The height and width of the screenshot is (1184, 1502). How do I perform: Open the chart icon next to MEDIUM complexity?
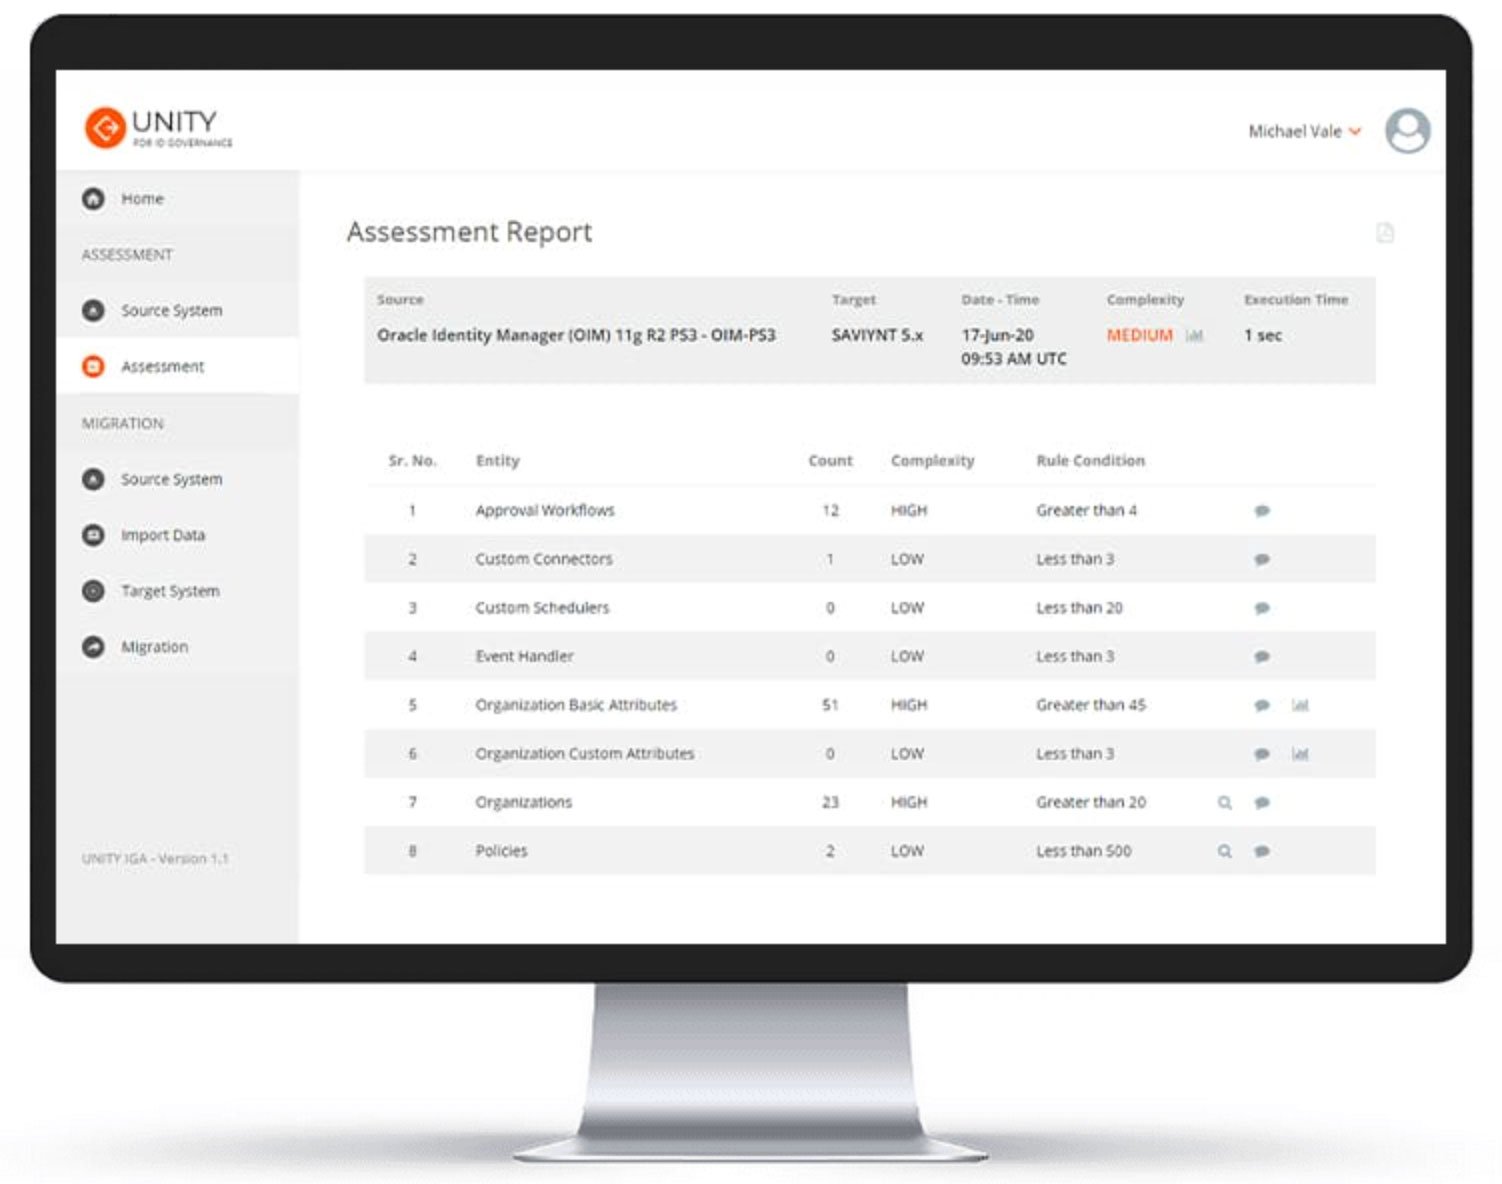(x=1194, y=335)
